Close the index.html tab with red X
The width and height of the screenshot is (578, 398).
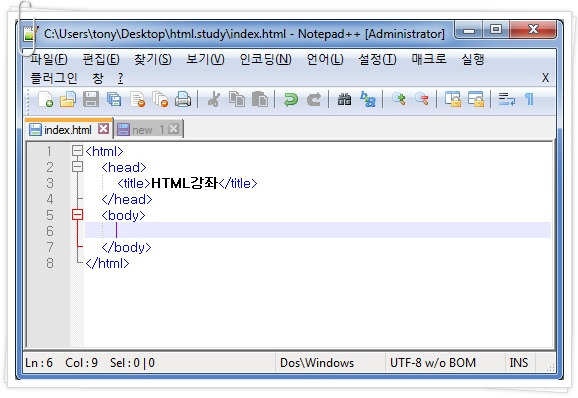pyautogui.click(x=103, y=129)
